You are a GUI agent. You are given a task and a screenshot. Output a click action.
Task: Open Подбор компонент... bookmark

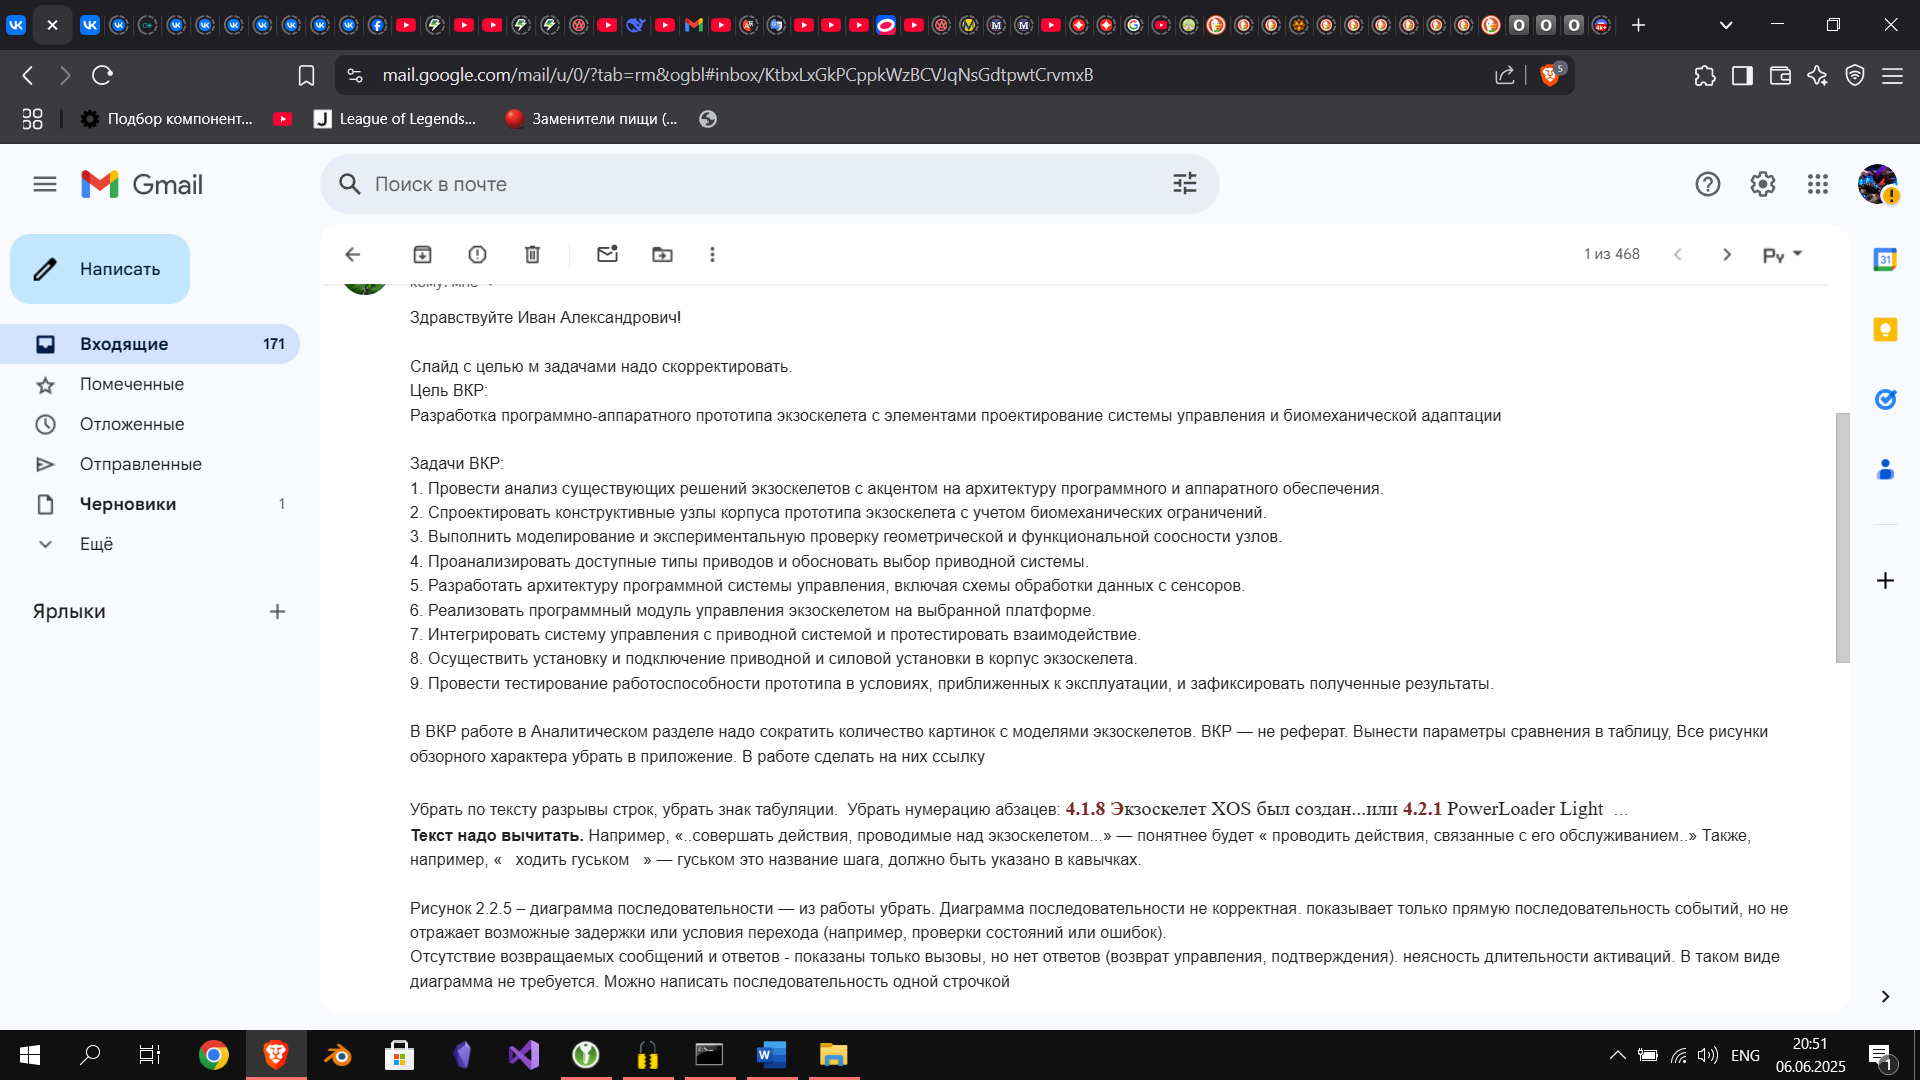pyautogui.click(x=166, y=119)
